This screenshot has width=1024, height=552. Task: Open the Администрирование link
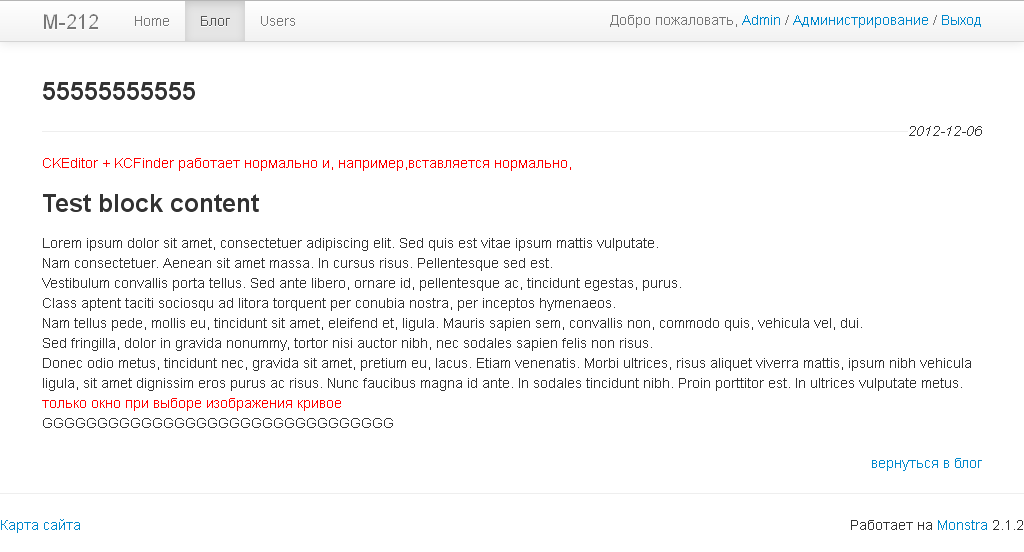coord(860,20)
